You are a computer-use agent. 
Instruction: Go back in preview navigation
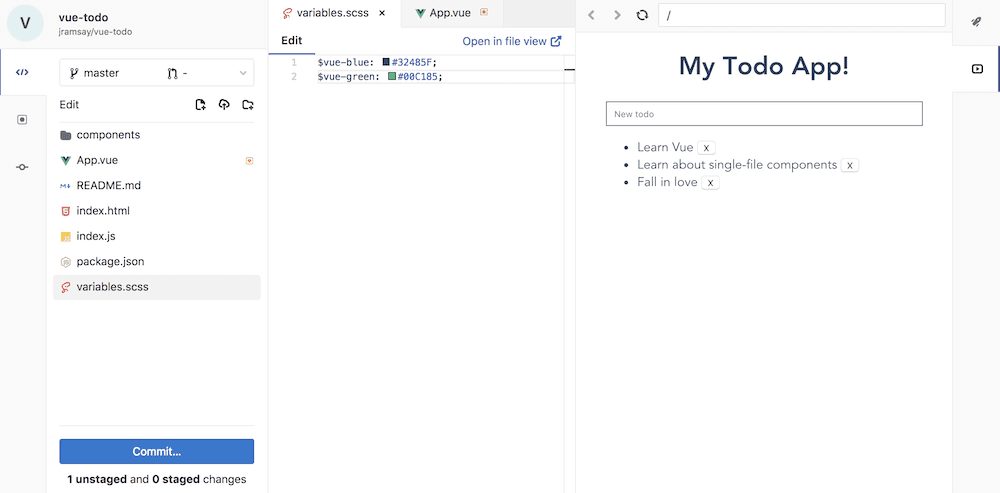(591, 15)
